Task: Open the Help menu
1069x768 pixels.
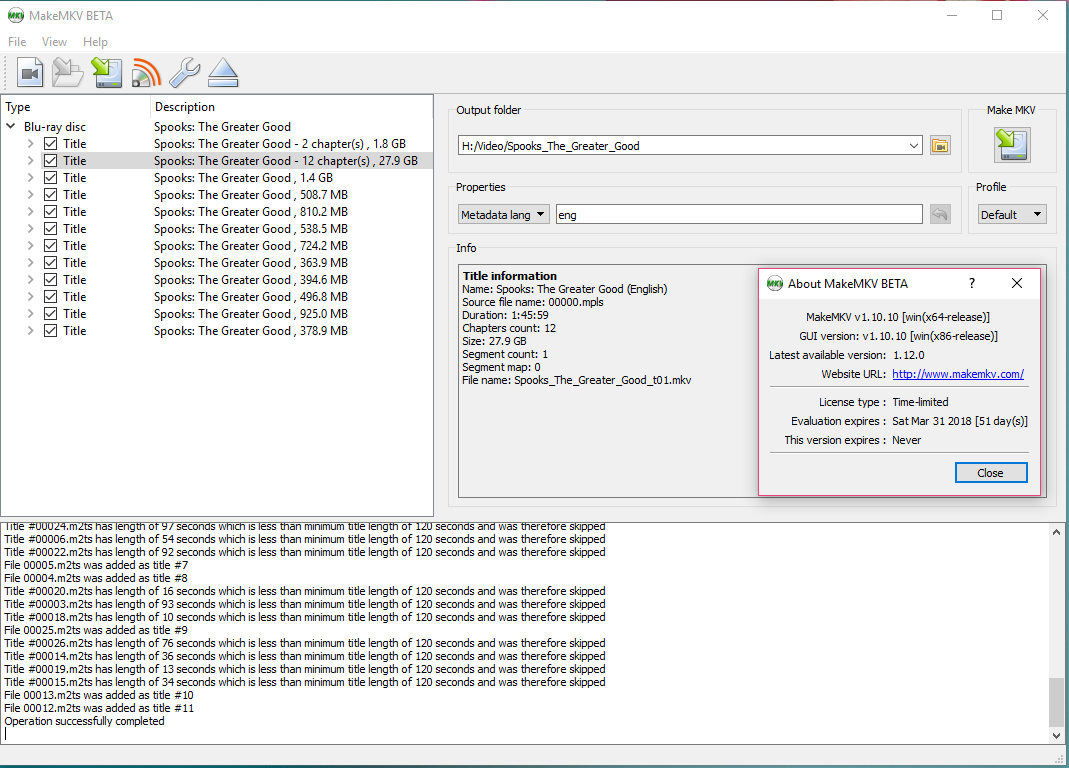Action: click(x=95, y=42)
